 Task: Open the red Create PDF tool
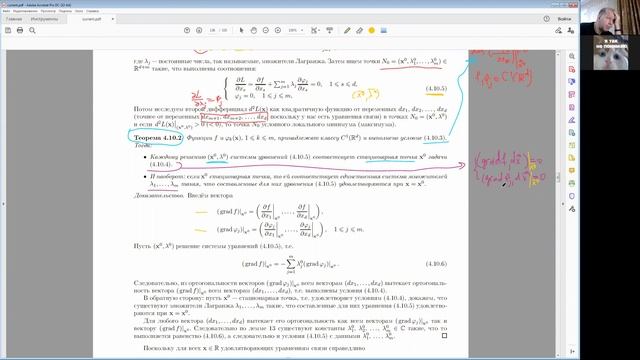(x=572, y=69)
